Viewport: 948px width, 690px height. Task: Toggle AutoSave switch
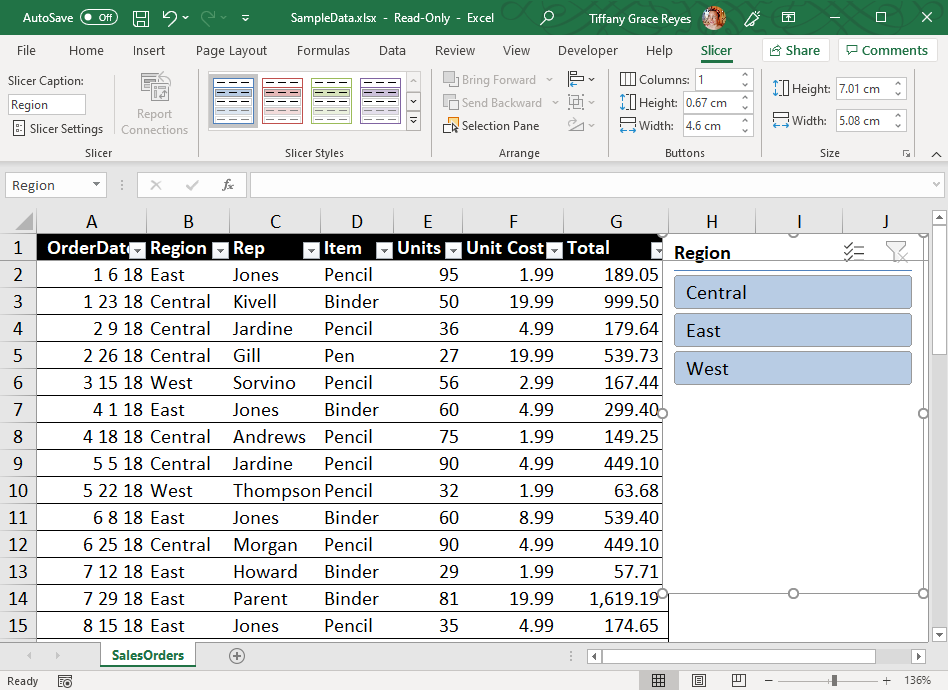point(99,18)
